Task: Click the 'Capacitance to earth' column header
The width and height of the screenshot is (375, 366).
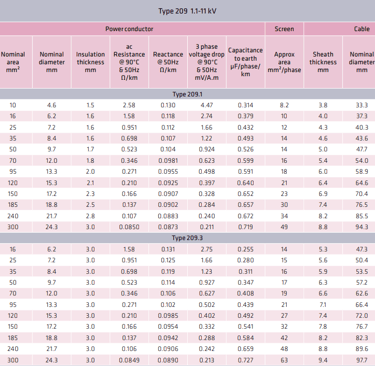Action: tap(245, 62)
